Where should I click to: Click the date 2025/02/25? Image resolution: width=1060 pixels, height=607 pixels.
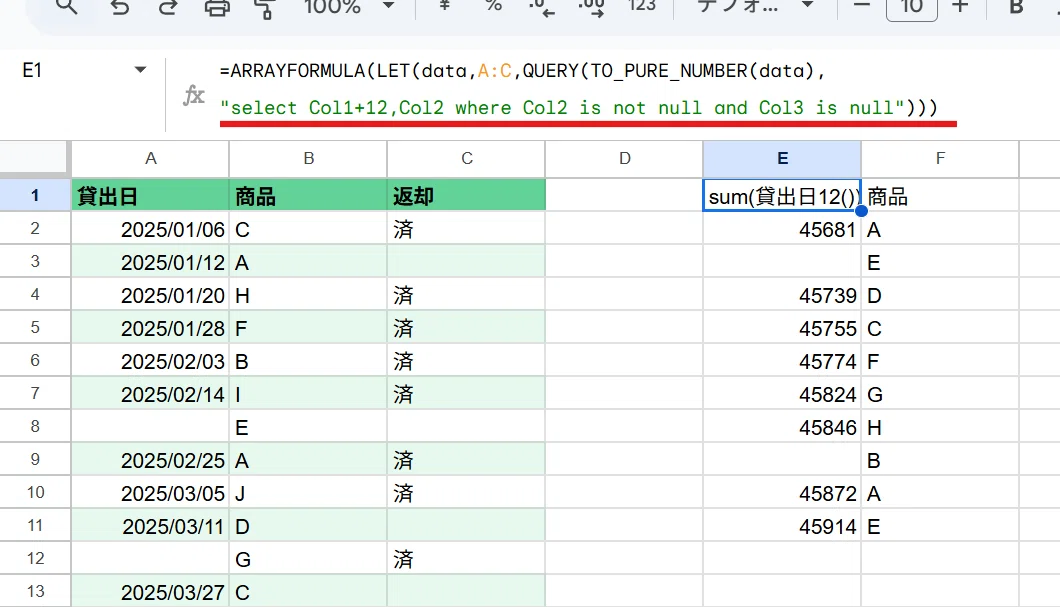coord(172,461)
